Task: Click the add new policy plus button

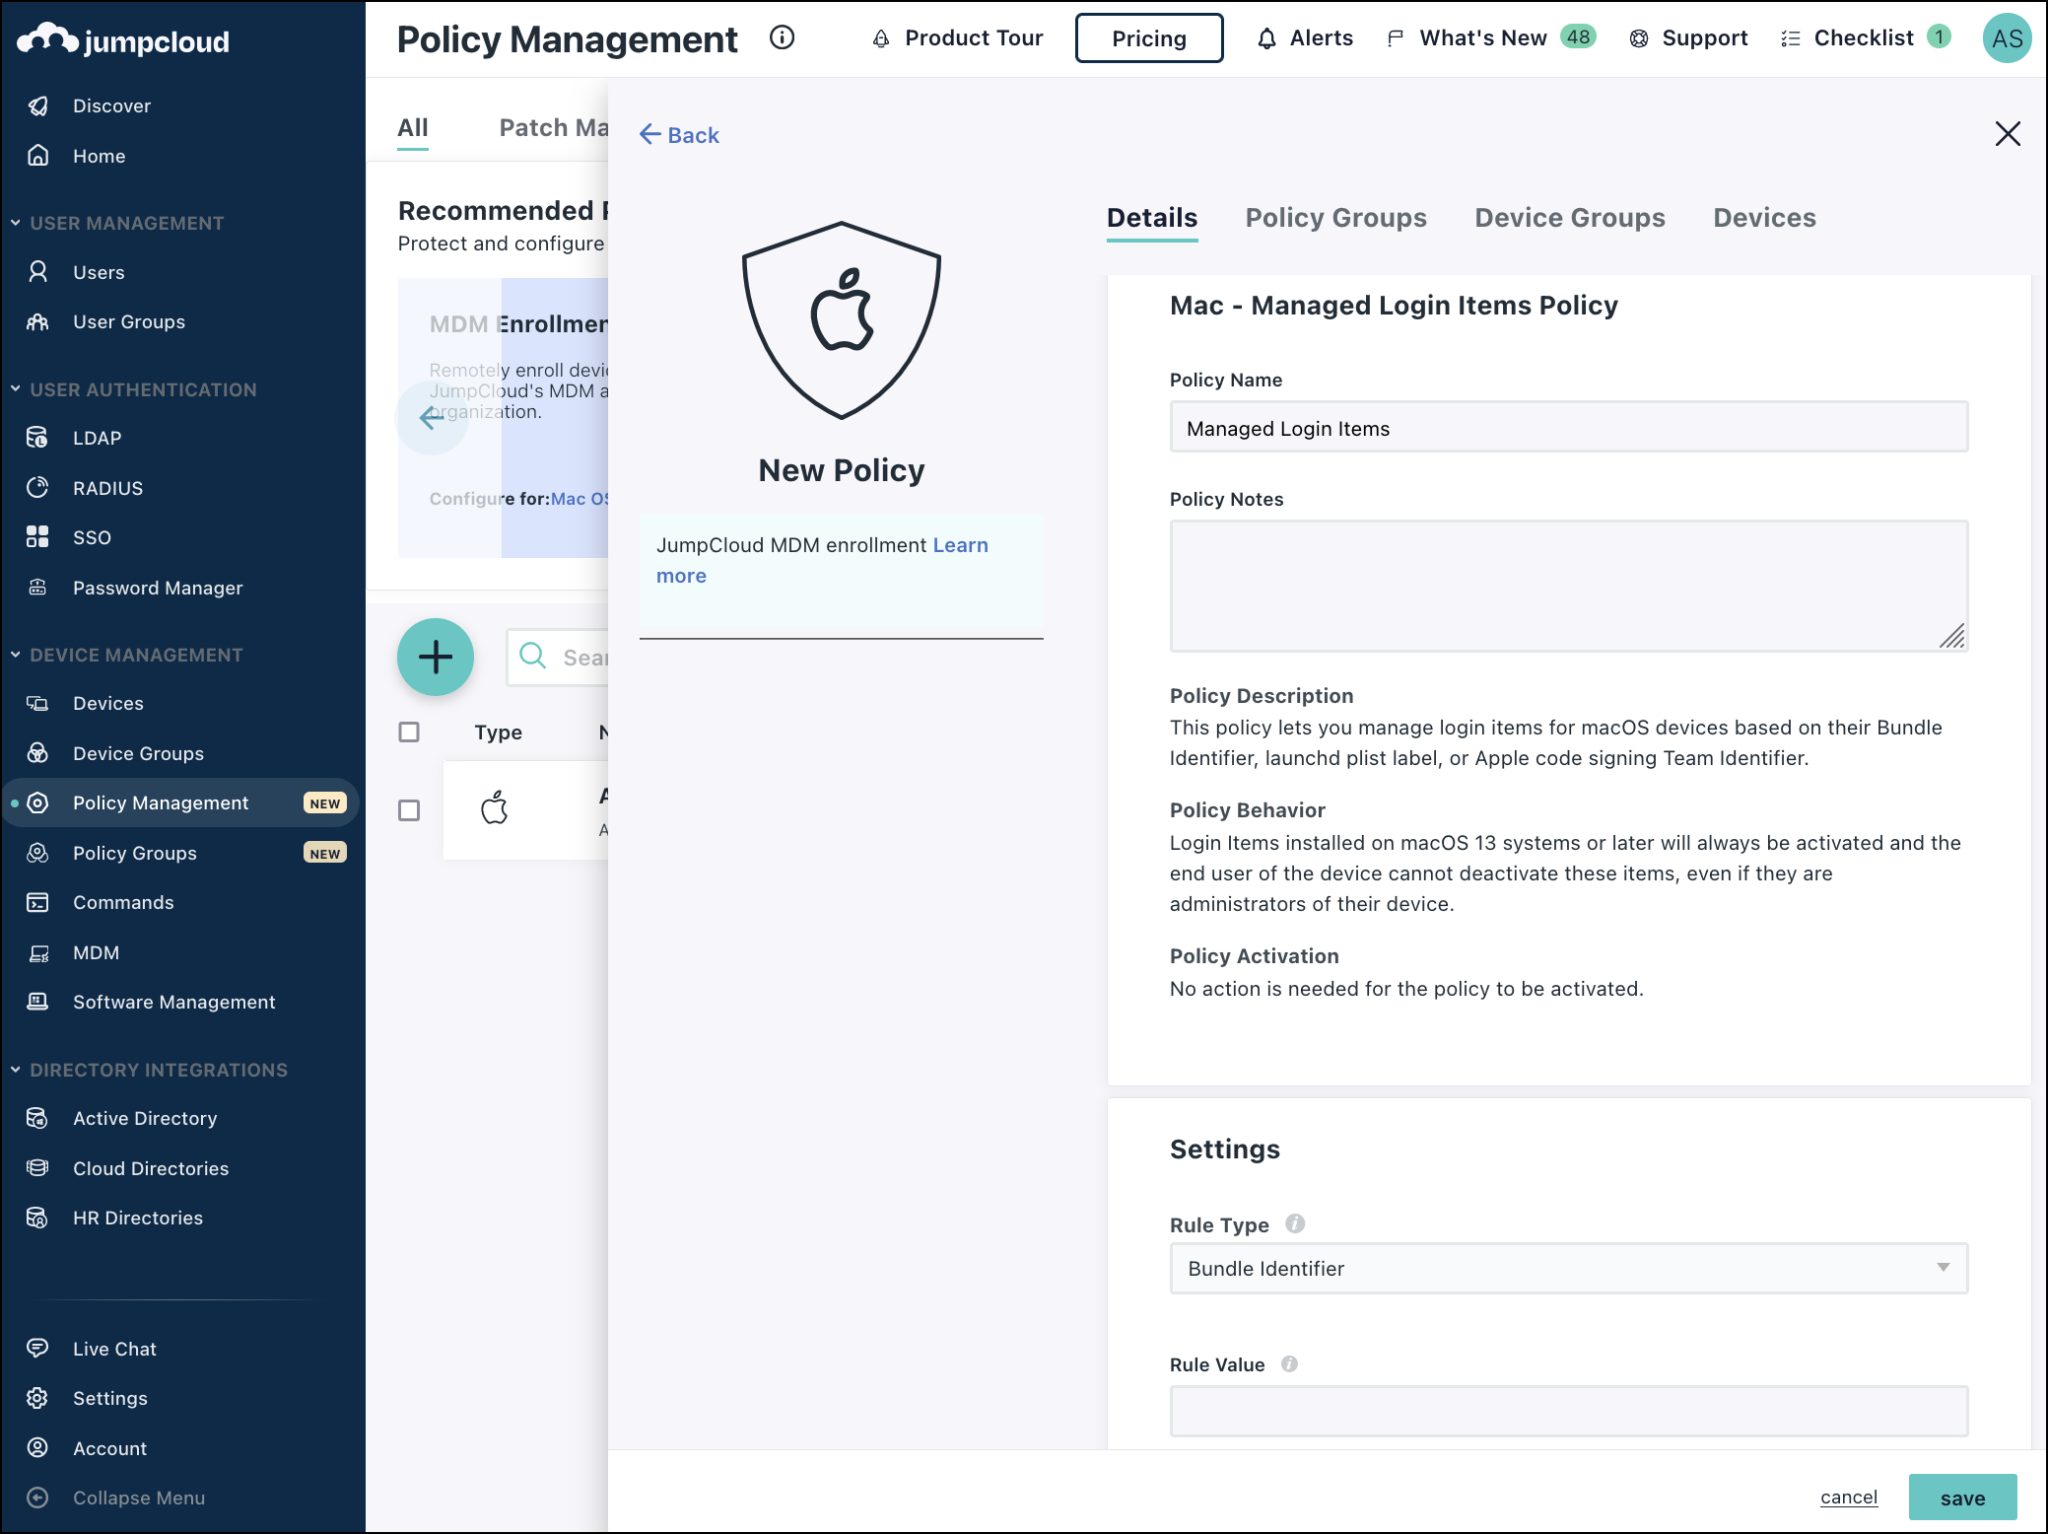Action: (435, 657)
